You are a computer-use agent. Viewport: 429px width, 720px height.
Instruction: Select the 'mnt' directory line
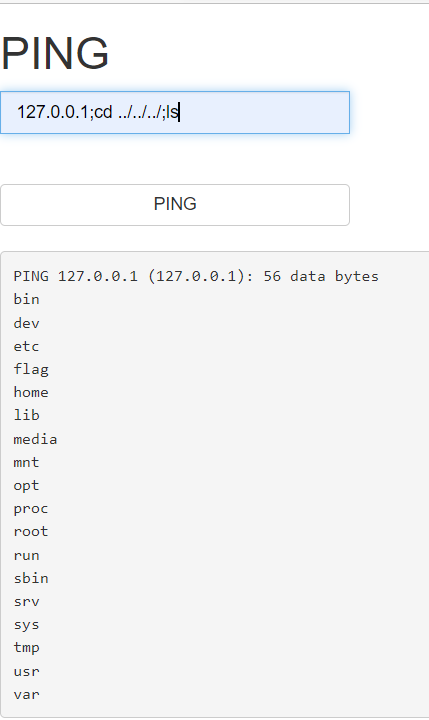coord(26,462)
